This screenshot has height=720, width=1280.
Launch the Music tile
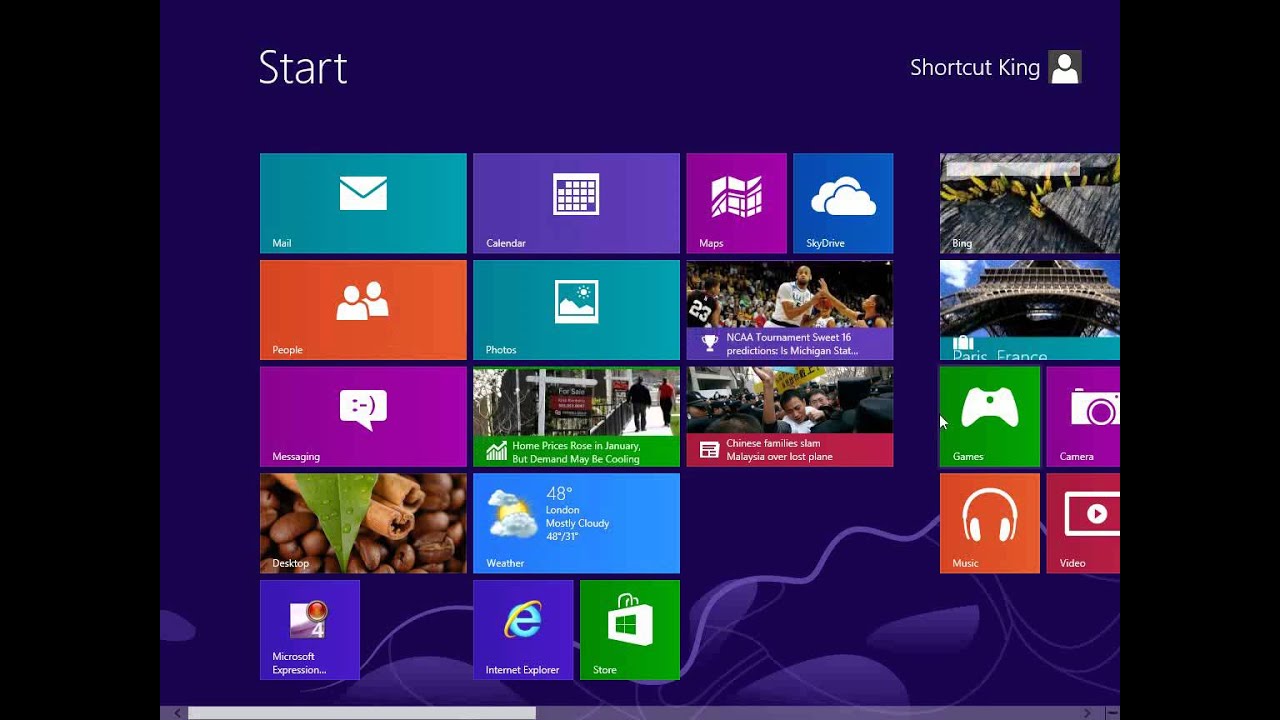[990, 523]
